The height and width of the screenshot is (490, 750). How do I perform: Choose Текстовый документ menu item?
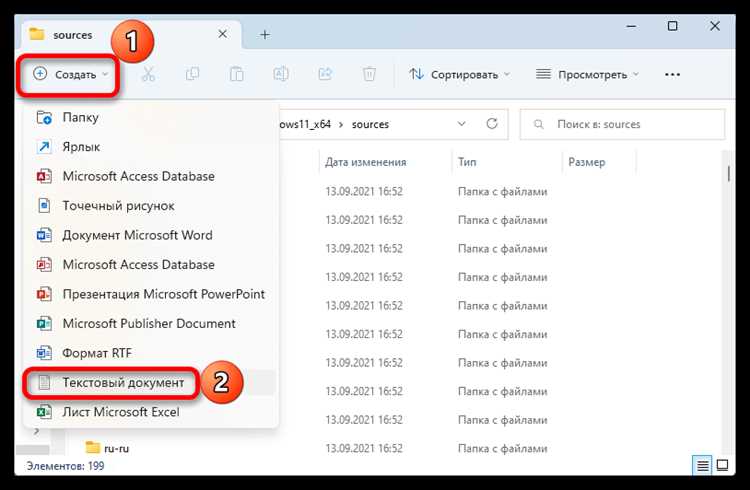tap(151, 383)
